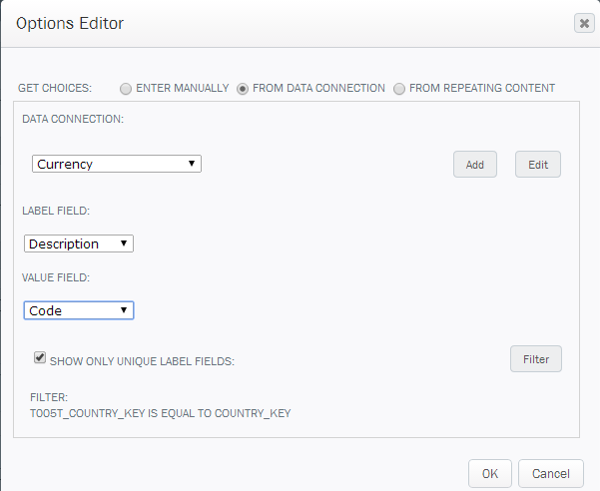
Task: Click the arrow on the Currency dropdown
Action: click(x=192, y=163)
